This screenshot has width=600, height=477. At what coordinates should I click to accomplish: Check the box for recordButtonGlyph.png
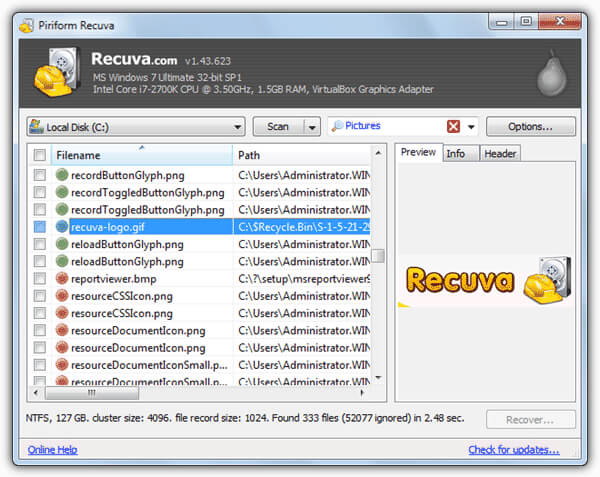[x=39, y=175]
